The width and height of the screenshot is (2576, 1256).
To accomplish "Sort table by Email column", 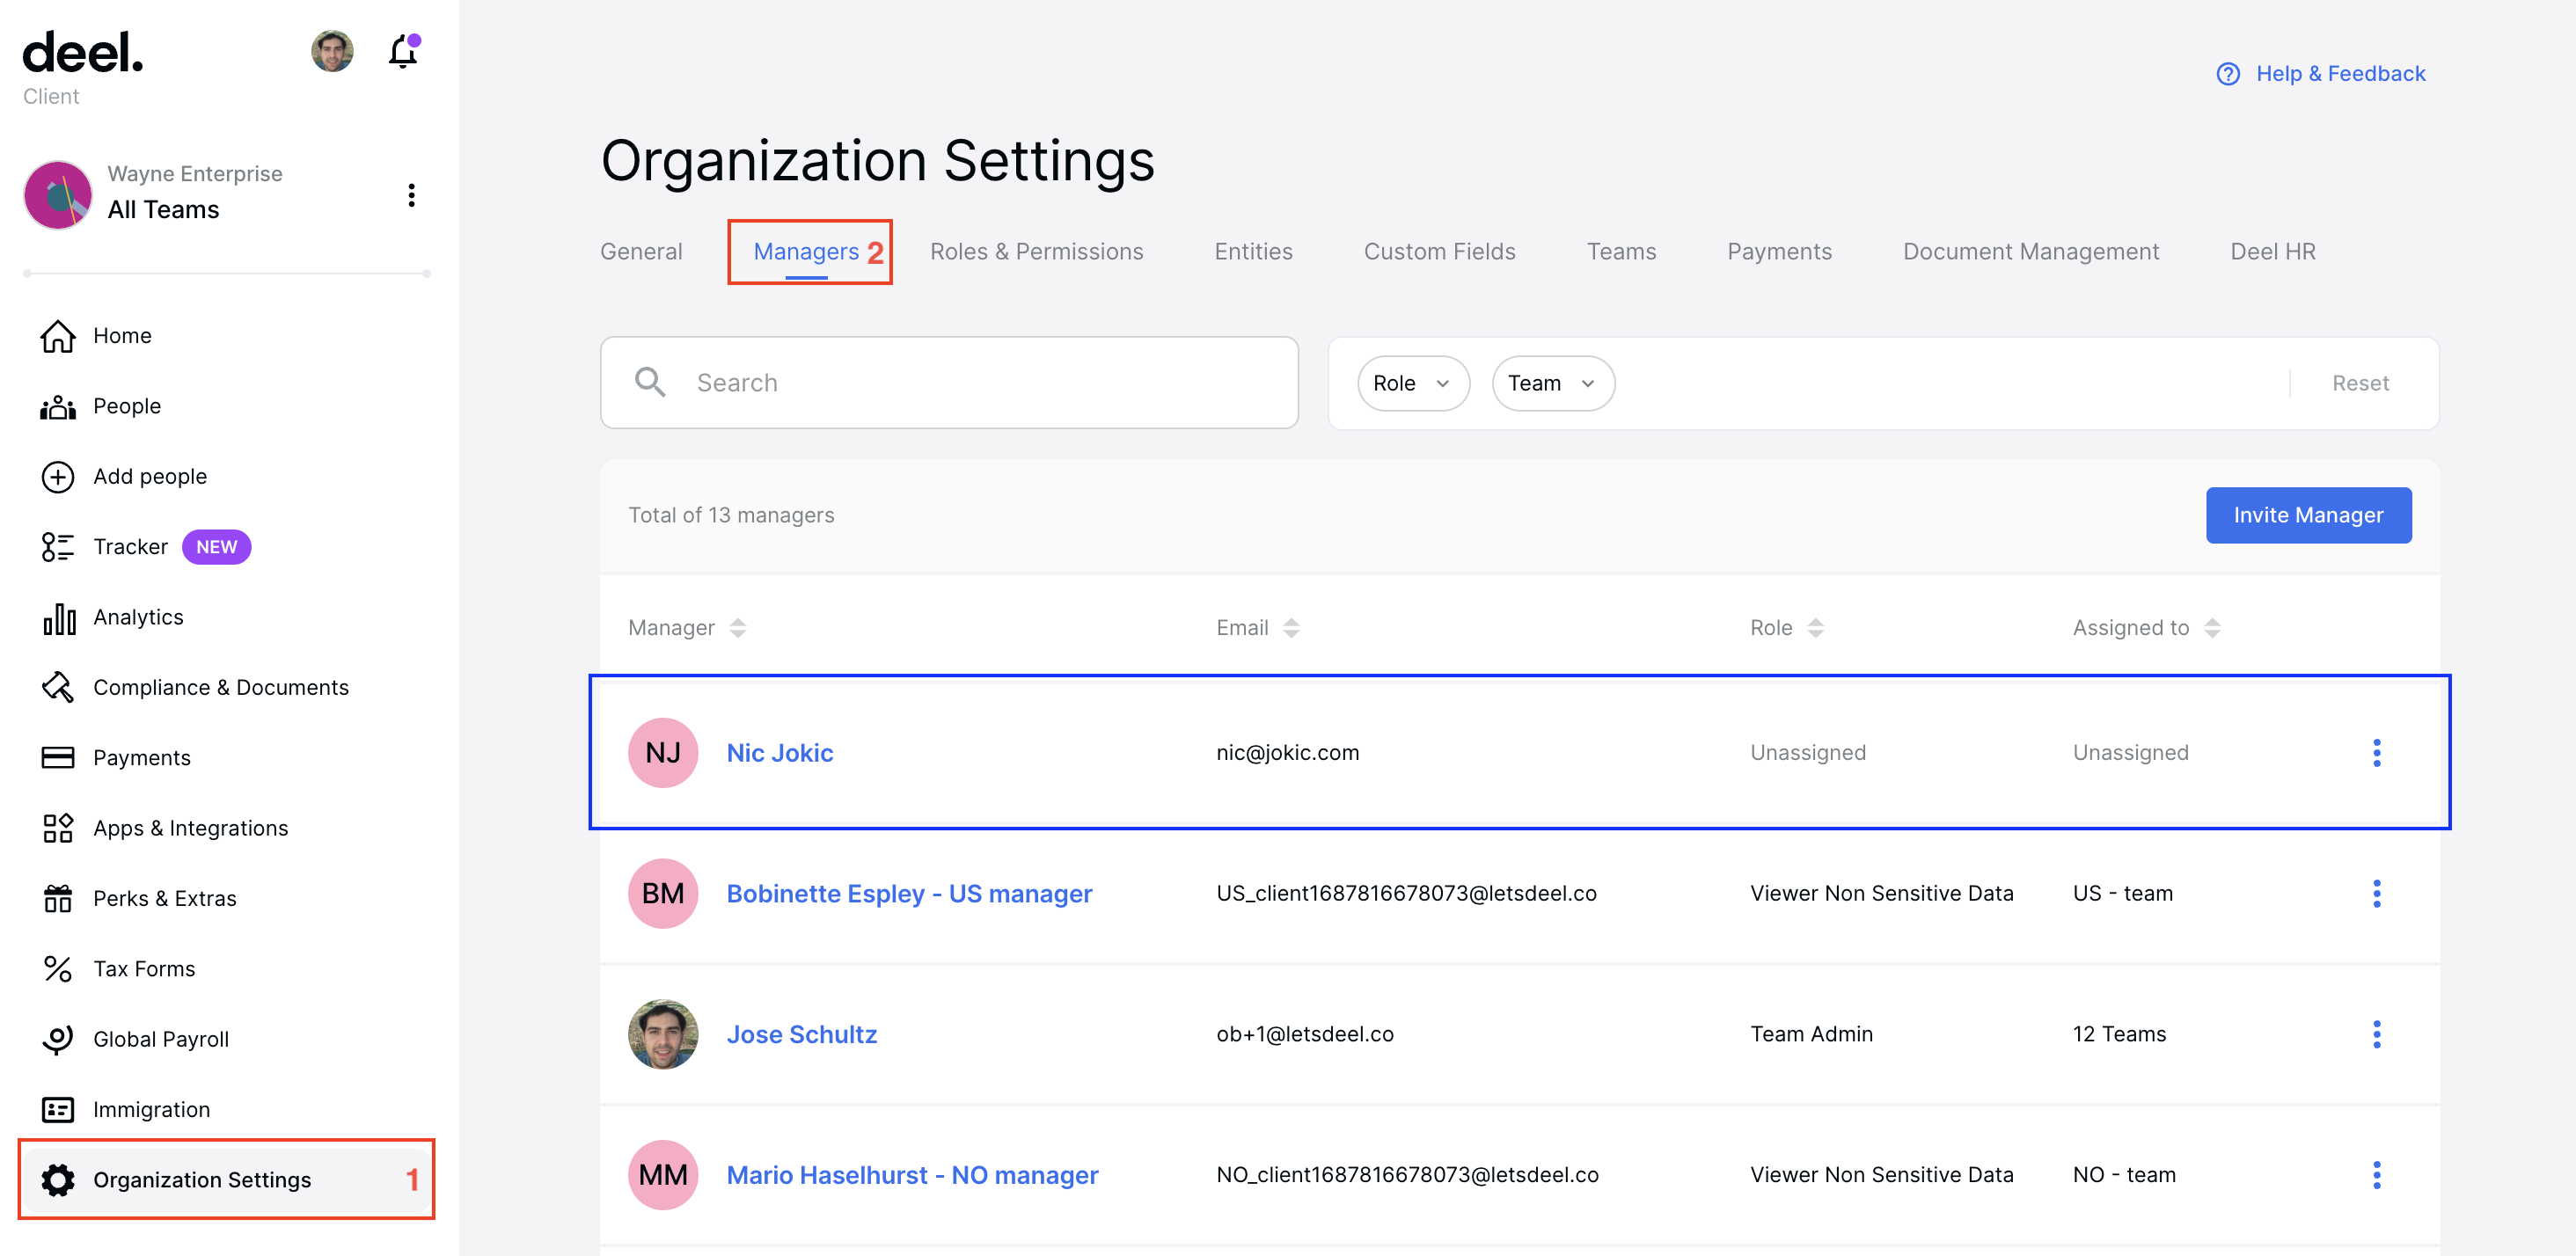I will [1290, 628].
